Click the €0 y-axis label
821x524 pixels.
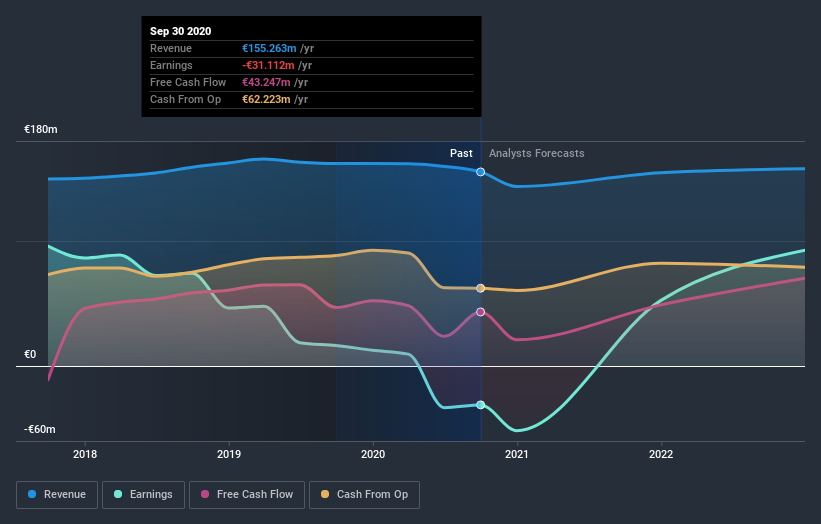pos(30,354)
